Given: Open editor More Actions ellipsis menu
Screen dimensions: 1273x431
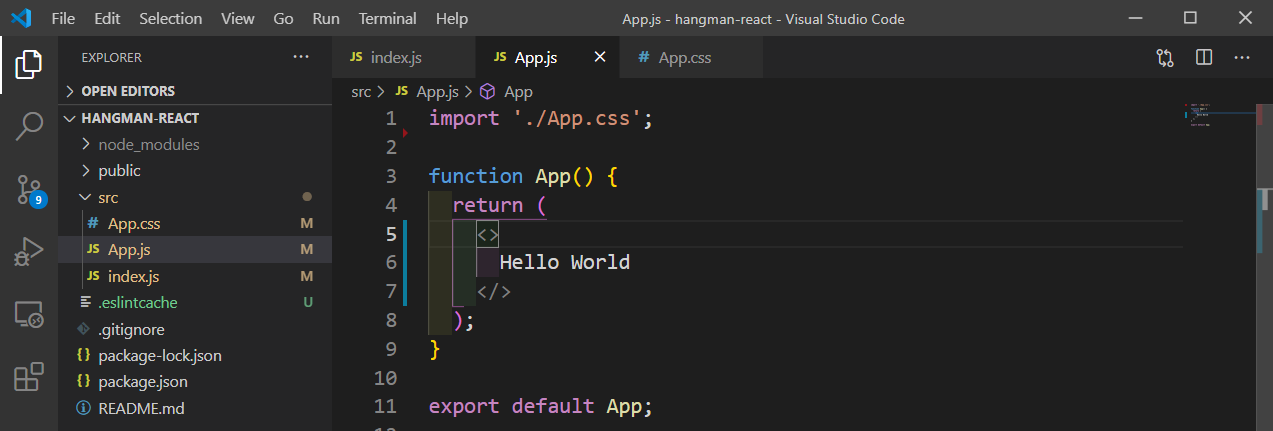Looking at the screenshot, I should 1242,57.
